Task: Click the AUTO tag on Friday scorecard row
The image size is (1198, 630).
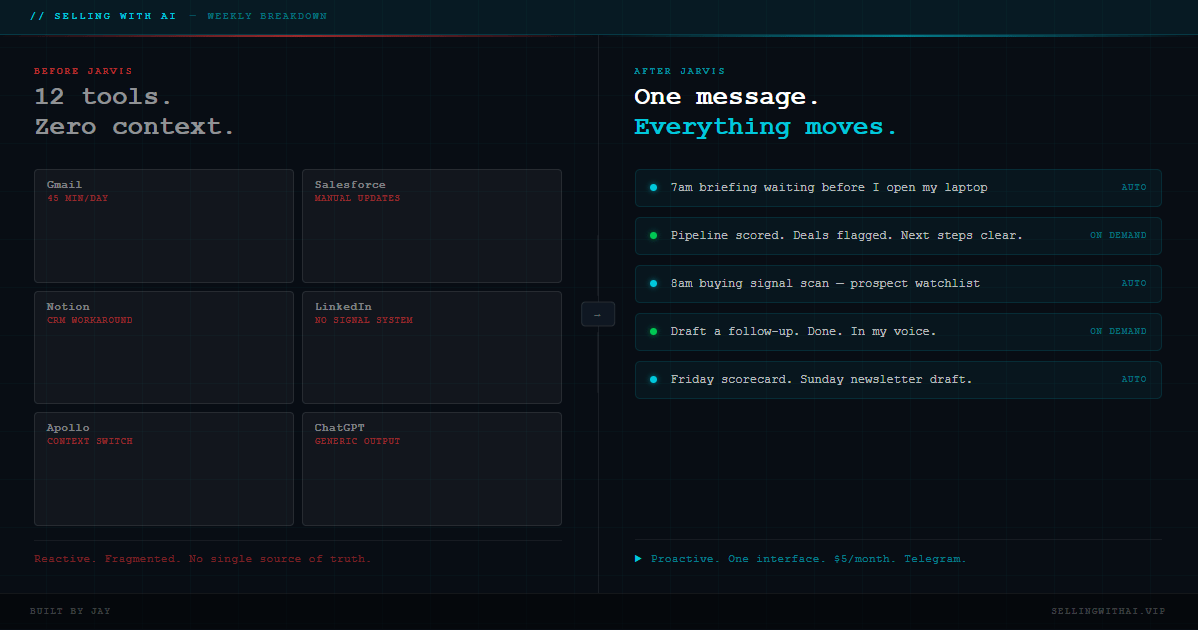Action: point(1134,380)
